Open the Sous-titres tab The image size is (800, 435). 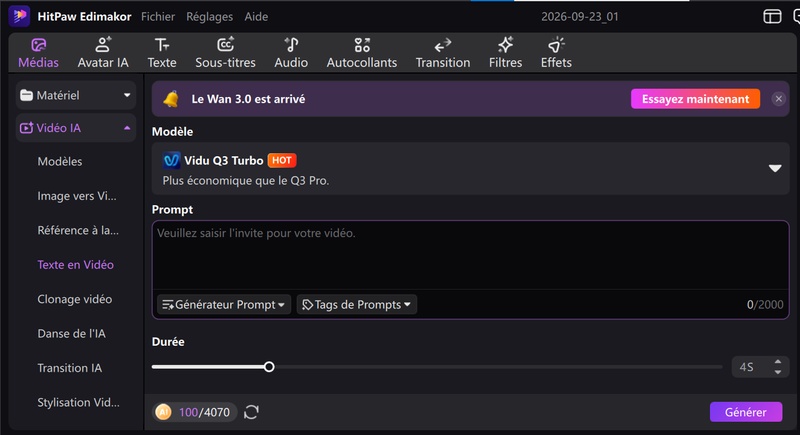[225, 53]
